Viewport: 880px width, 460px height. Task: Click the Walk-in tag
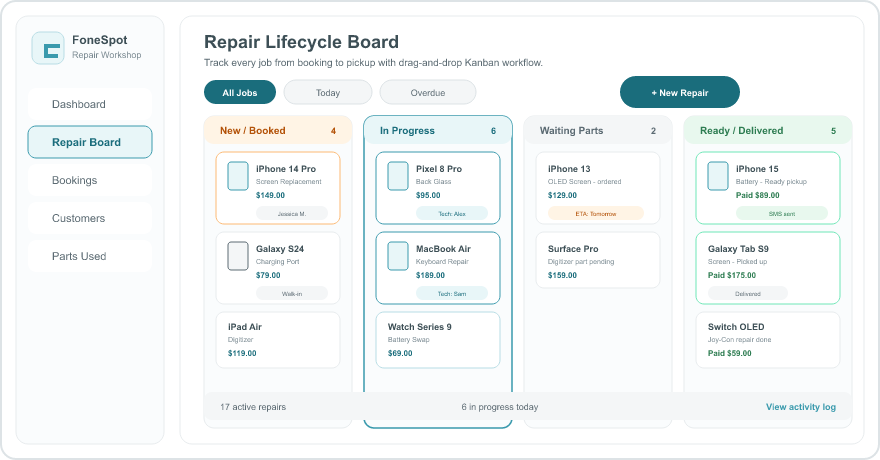292,293
